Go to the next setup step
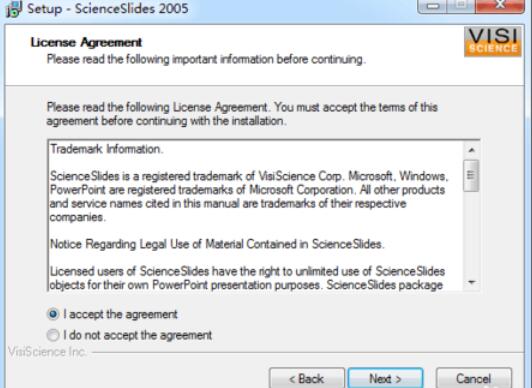Screen dimensions: 532x388 coord(385,378)
